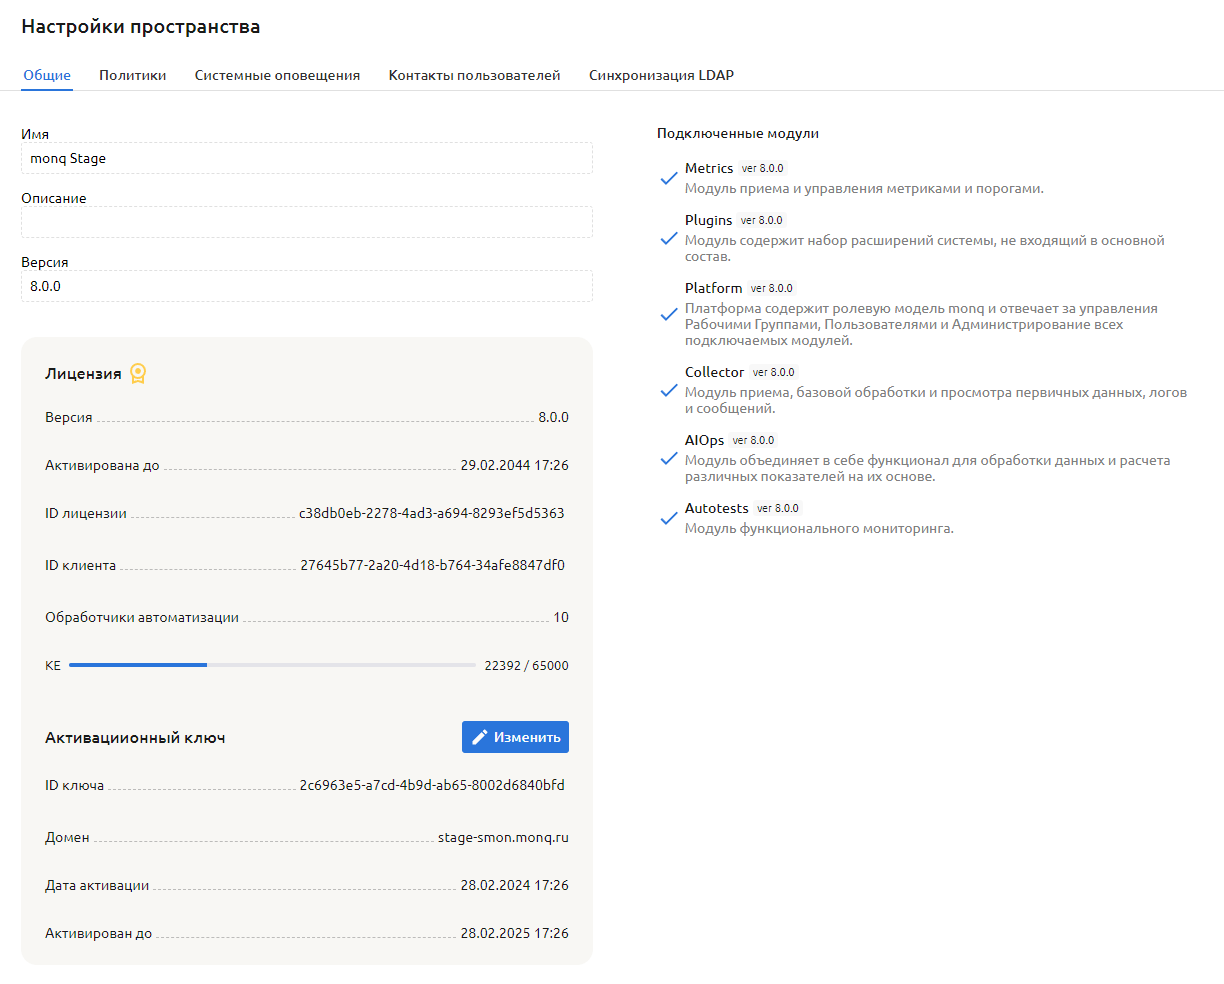1224x984 pixels.
Task: Click into the empty Описание field
Action: click(306, 222)
